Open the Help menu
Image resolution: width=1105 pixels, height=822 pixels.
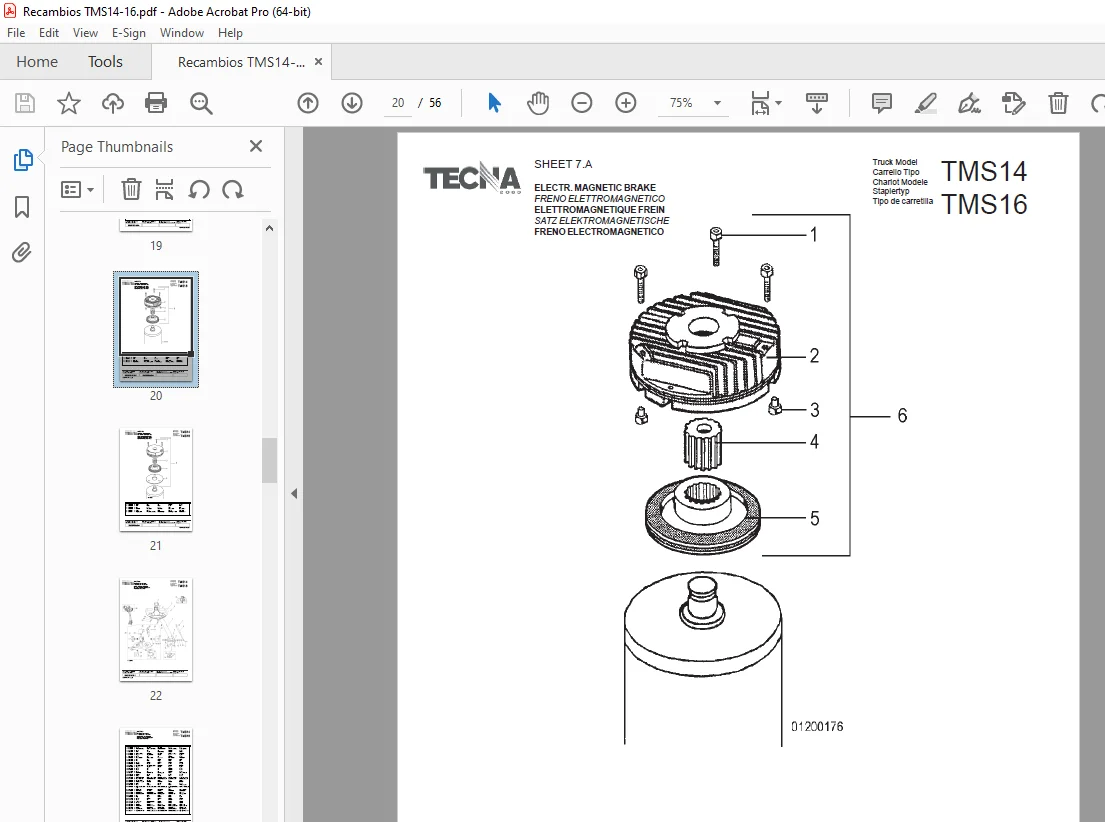230,32
